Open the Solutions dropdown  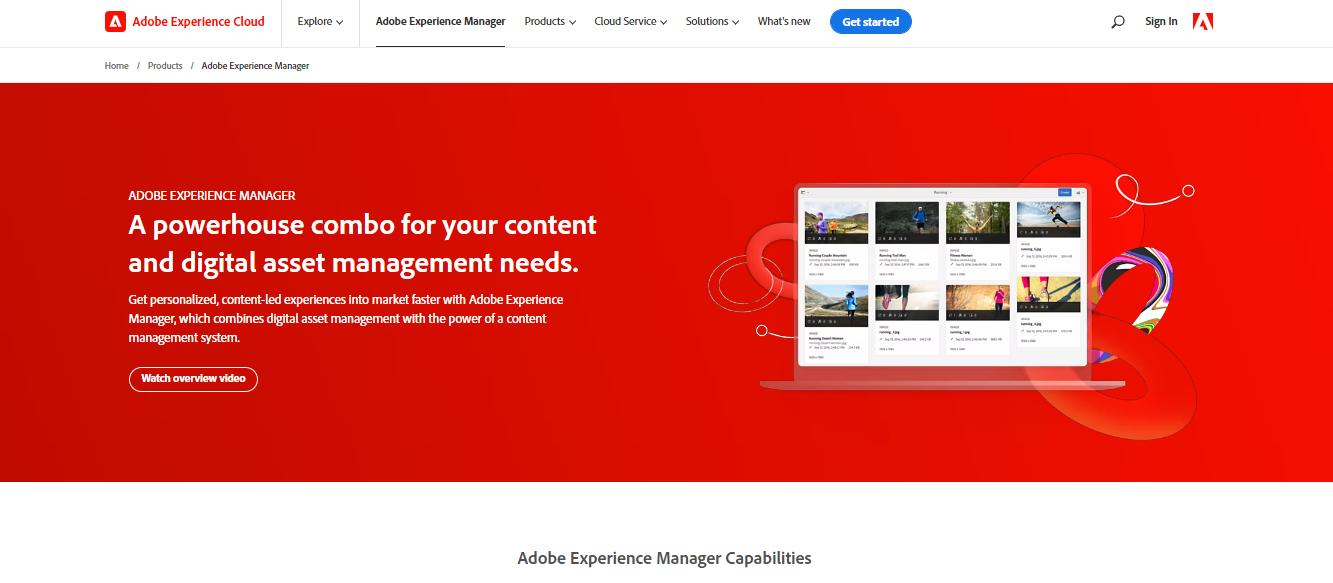point(711,20)
